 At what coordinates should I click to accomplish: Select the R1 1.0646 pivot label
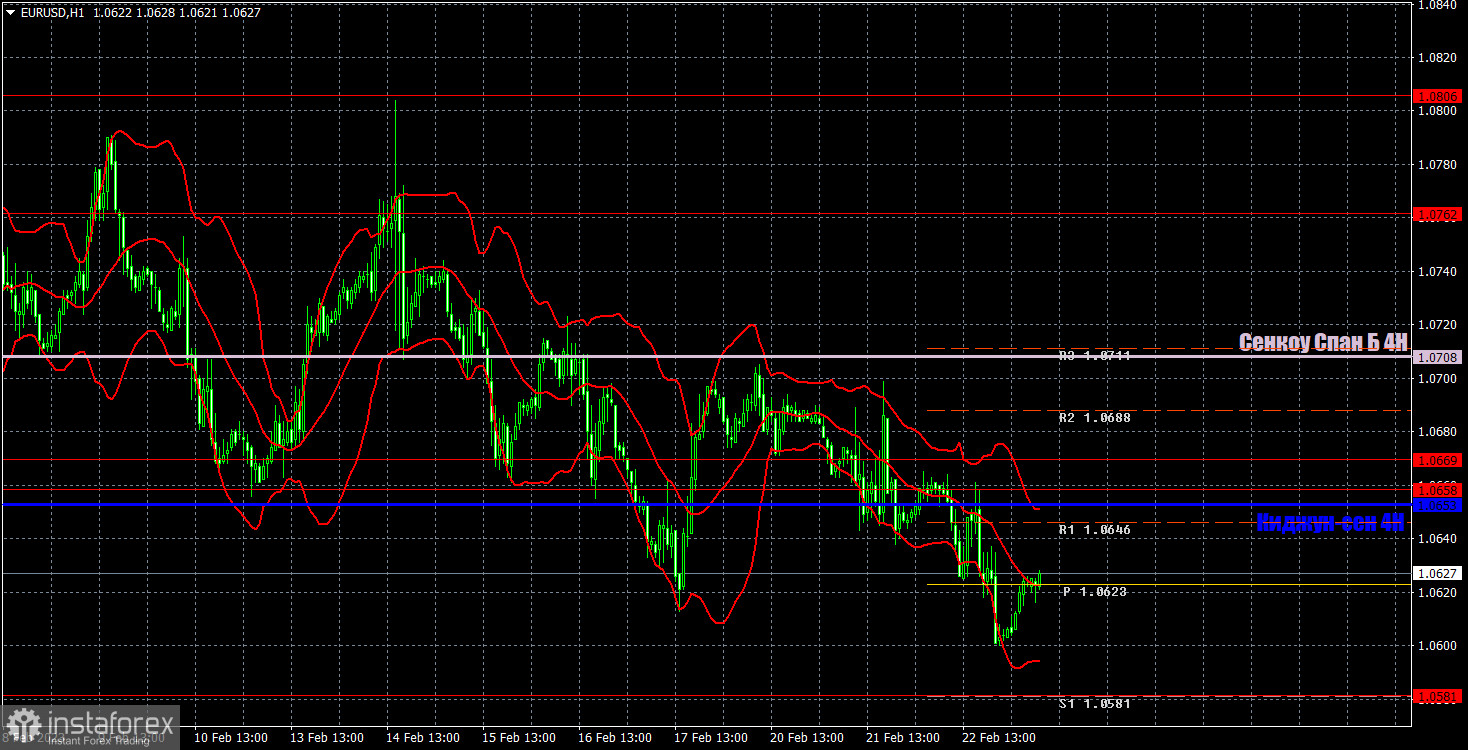point(1095,530)
